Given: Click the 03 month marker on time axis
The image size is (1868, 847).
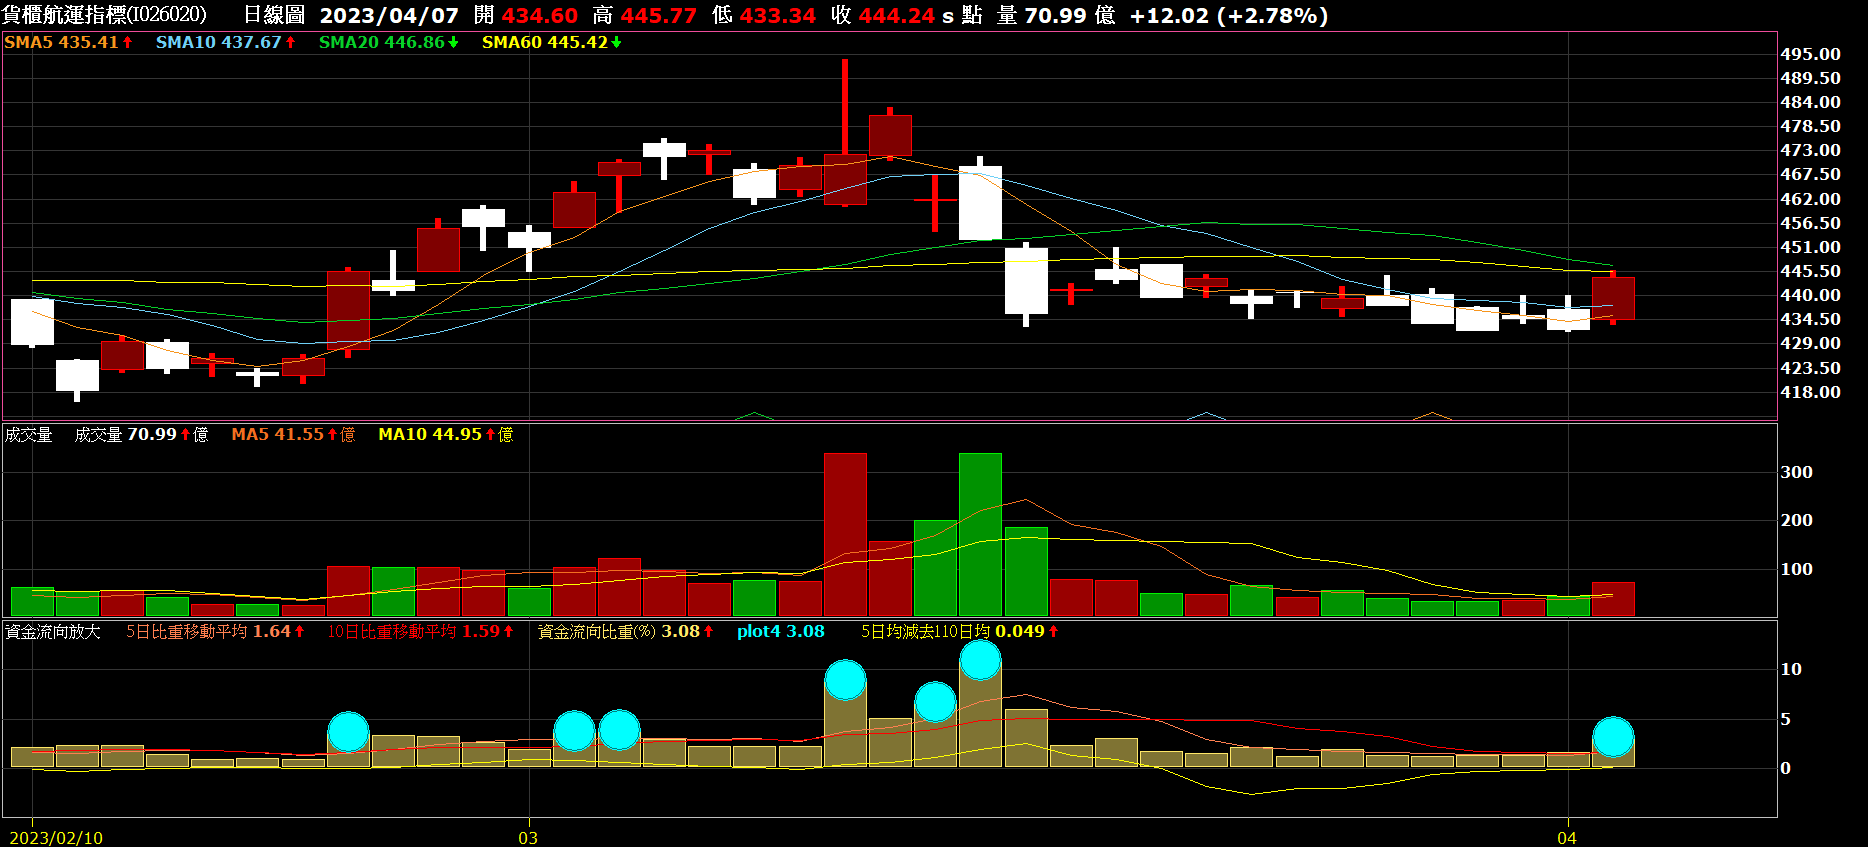Looking at the screenshot, I should click(x=528, y=838).
